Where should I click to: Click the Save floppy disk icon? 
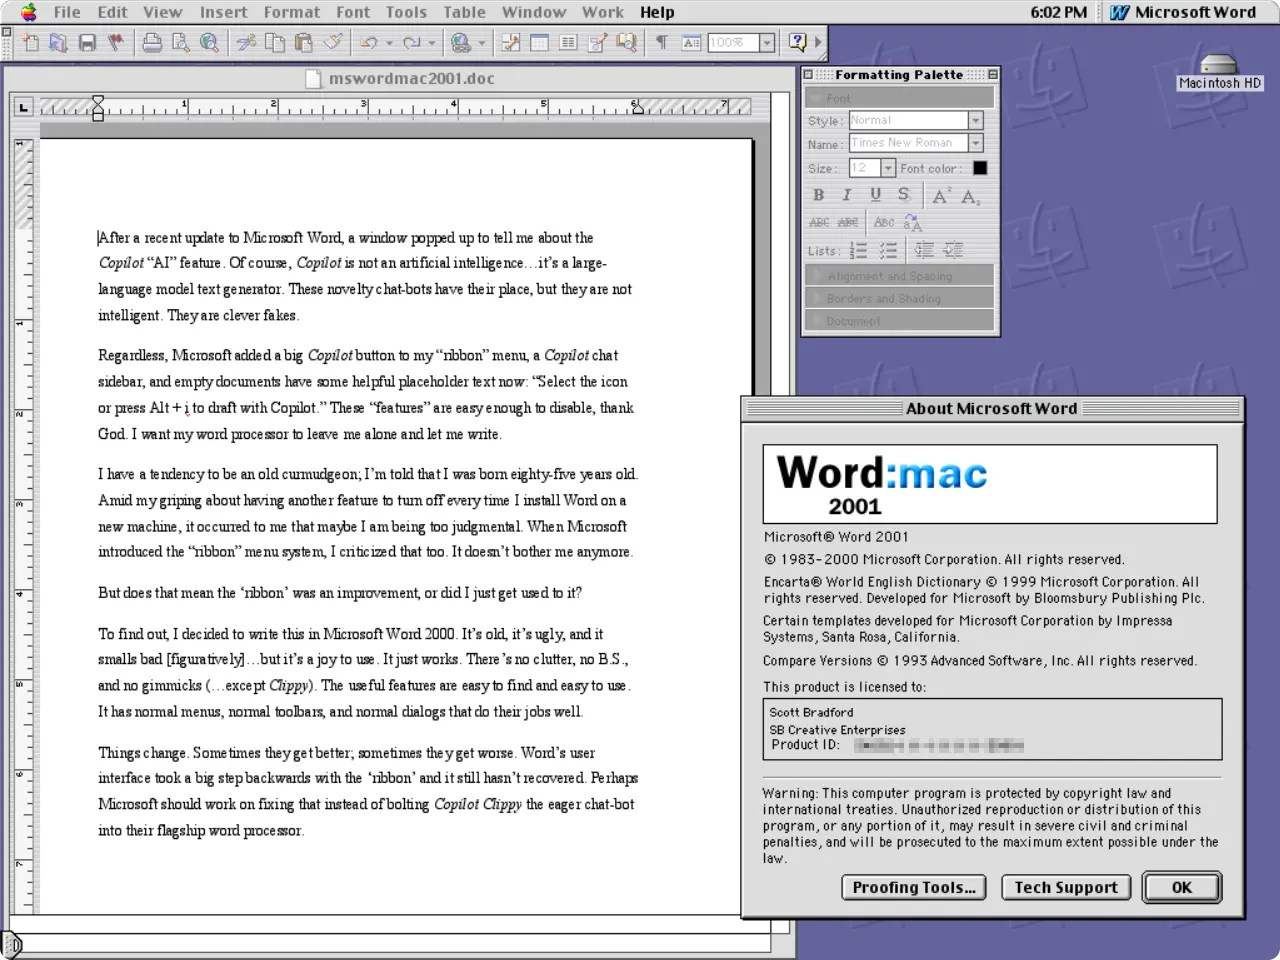(x=87, y=43)
